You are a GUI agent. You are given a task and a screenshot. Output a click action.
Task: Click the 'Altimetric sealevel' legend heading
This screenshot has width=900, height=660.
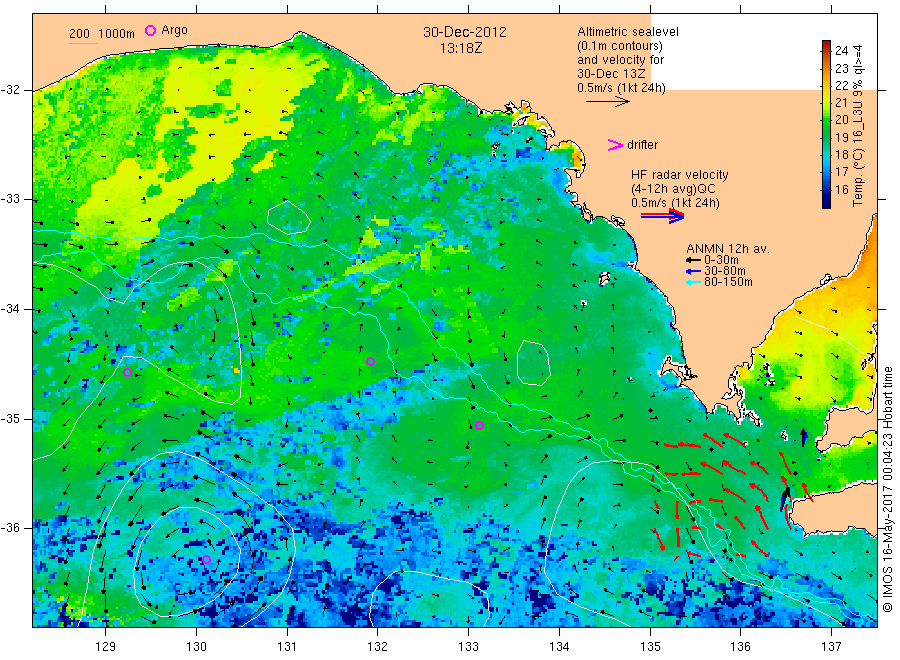click(x=628, y=32)
